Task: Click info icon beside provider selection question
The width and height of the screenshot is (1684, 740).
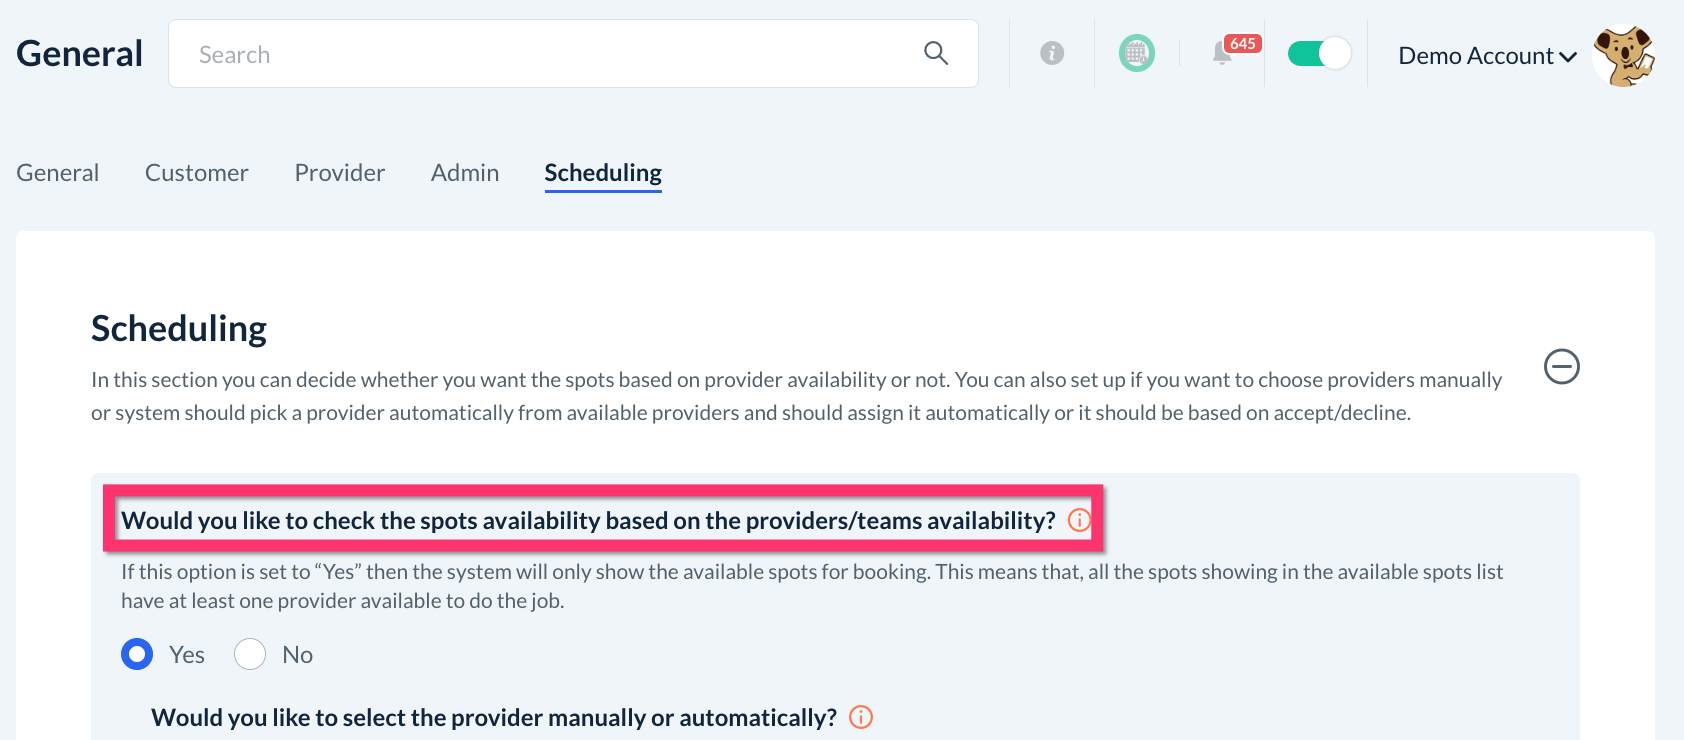Action: click(861, 717)
